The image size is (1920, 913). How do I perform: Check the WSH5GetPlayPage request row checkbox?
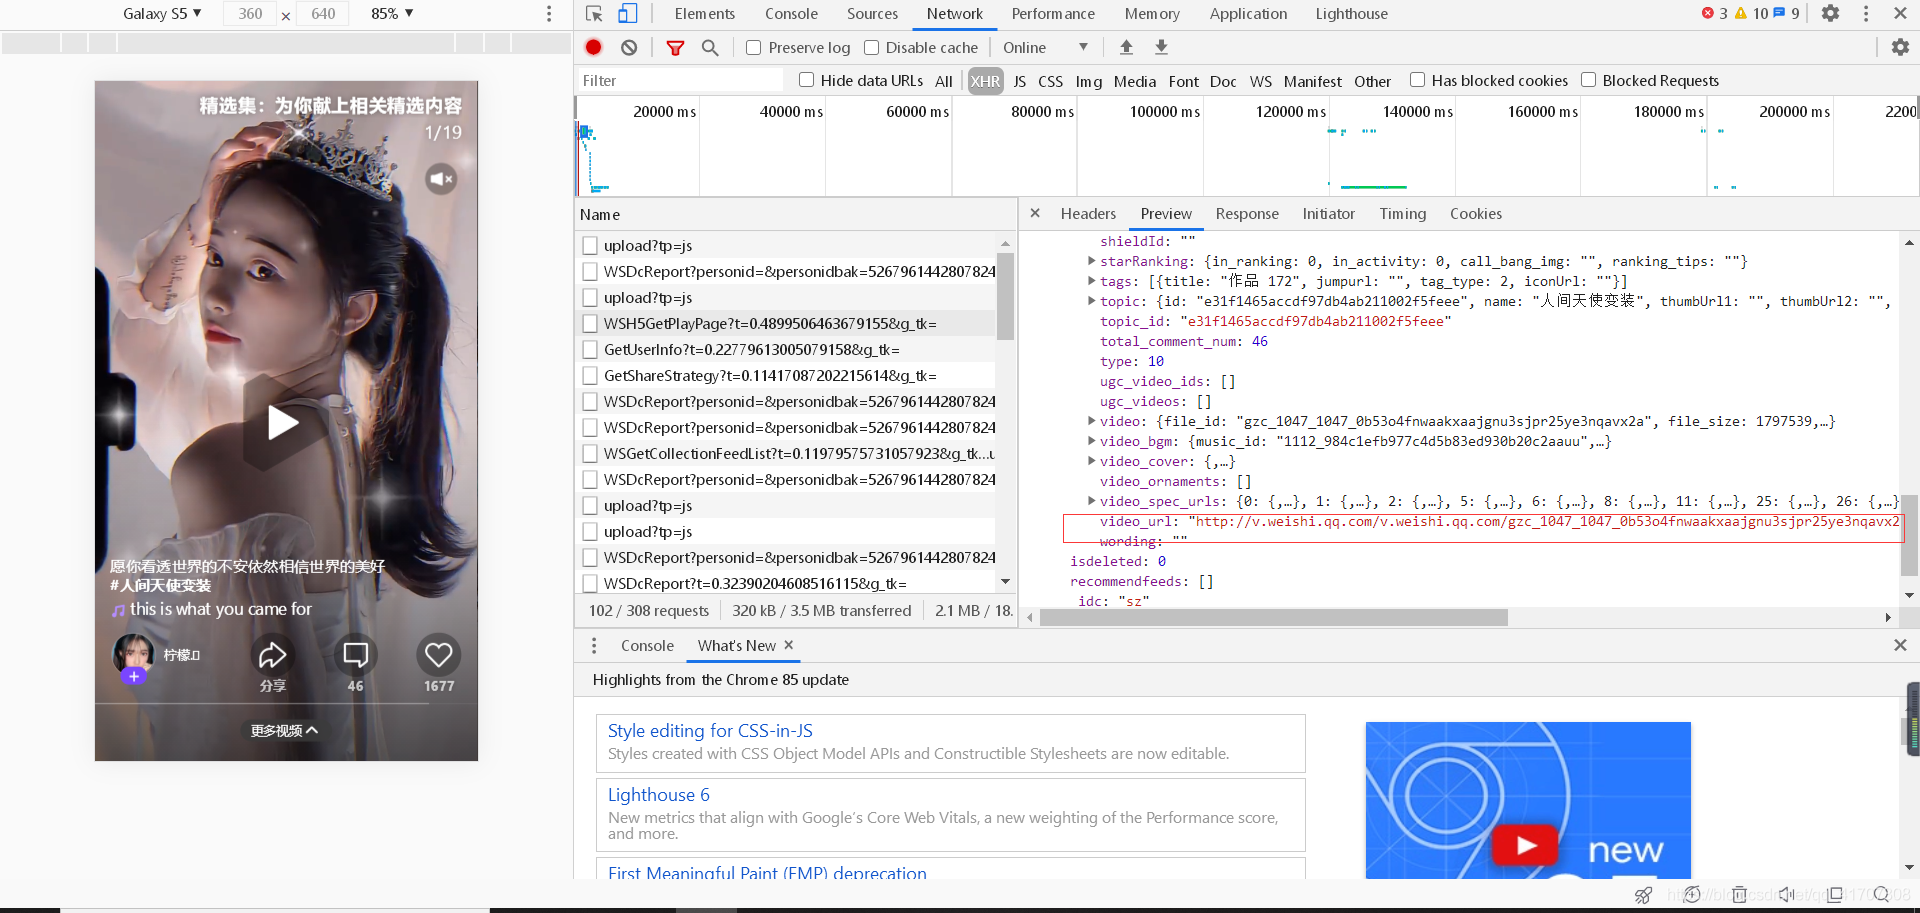590,323
